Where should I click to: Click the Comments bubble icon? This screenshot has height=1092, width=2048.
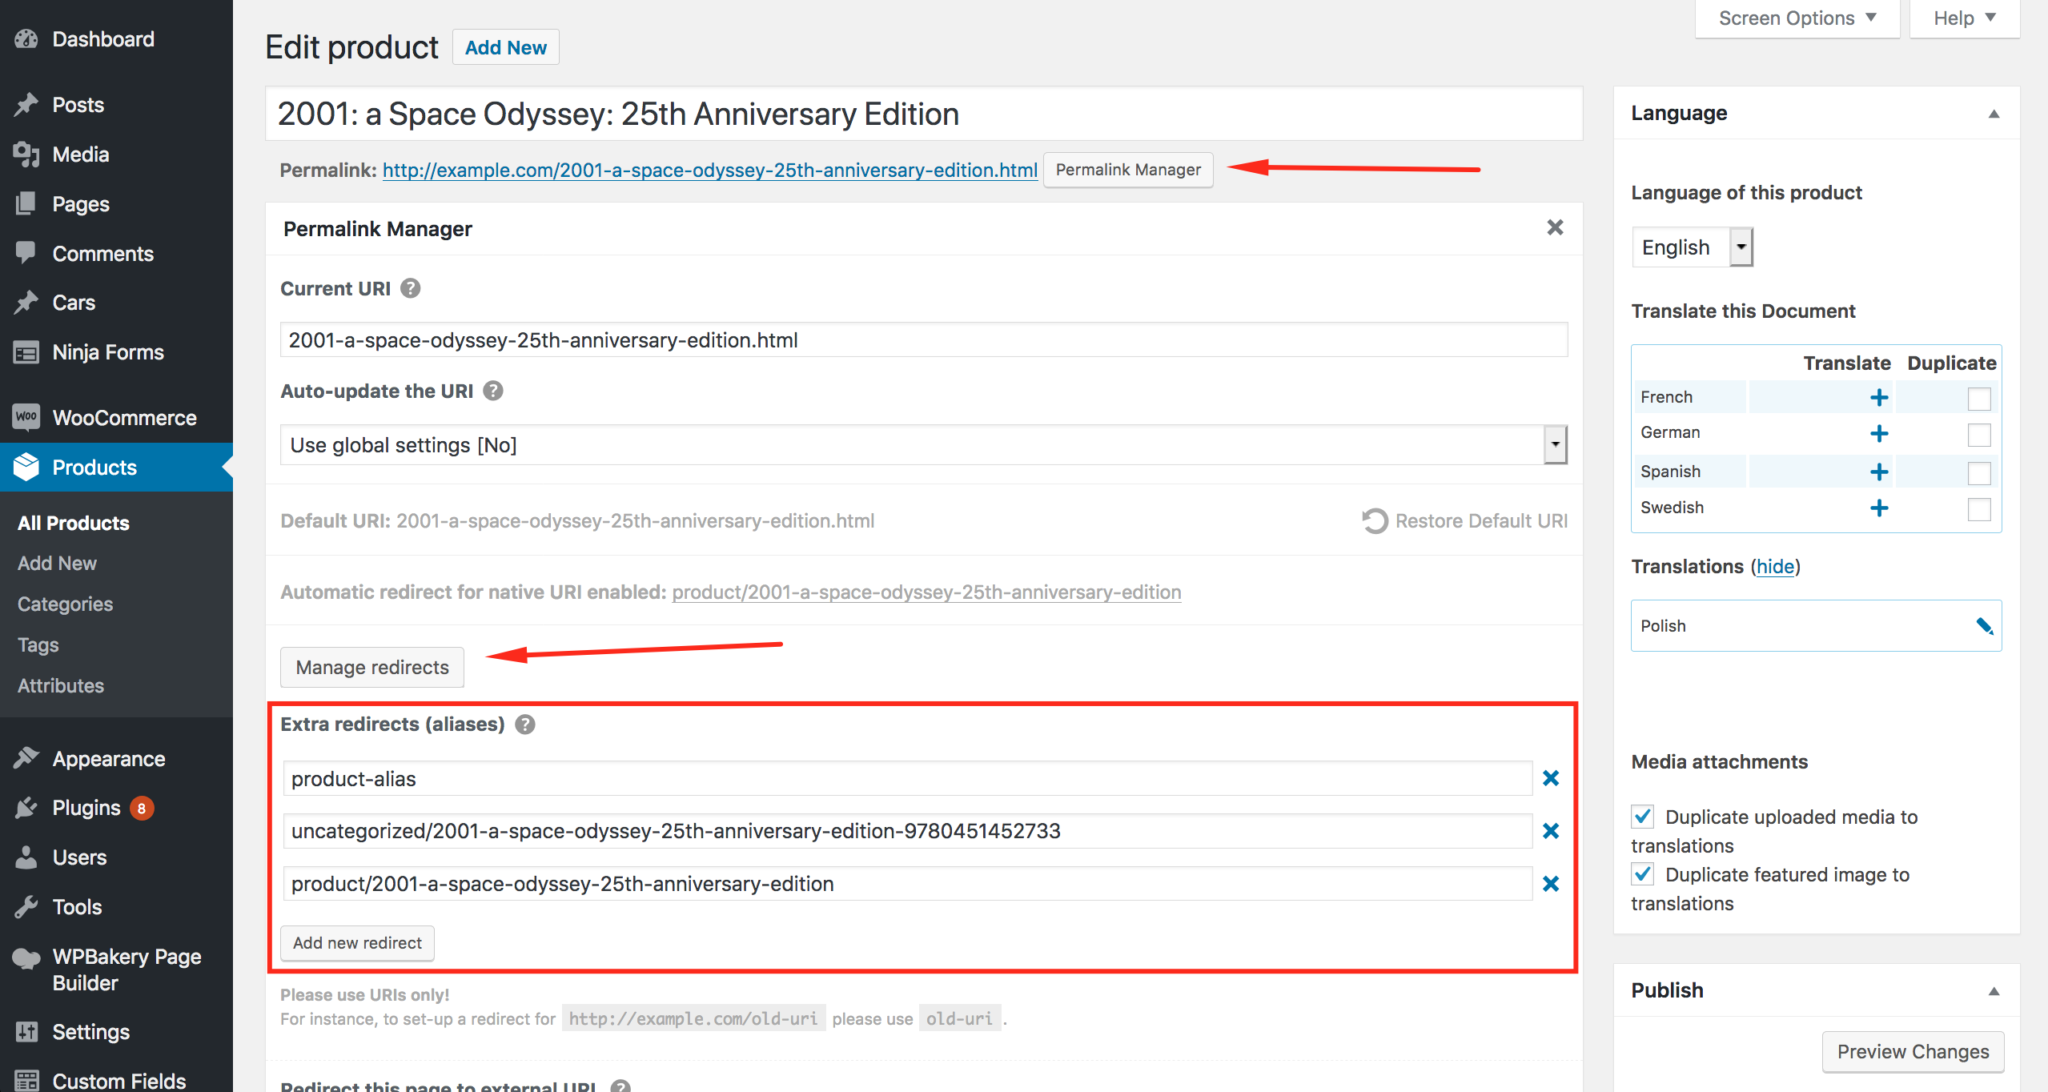pos(26,253)
